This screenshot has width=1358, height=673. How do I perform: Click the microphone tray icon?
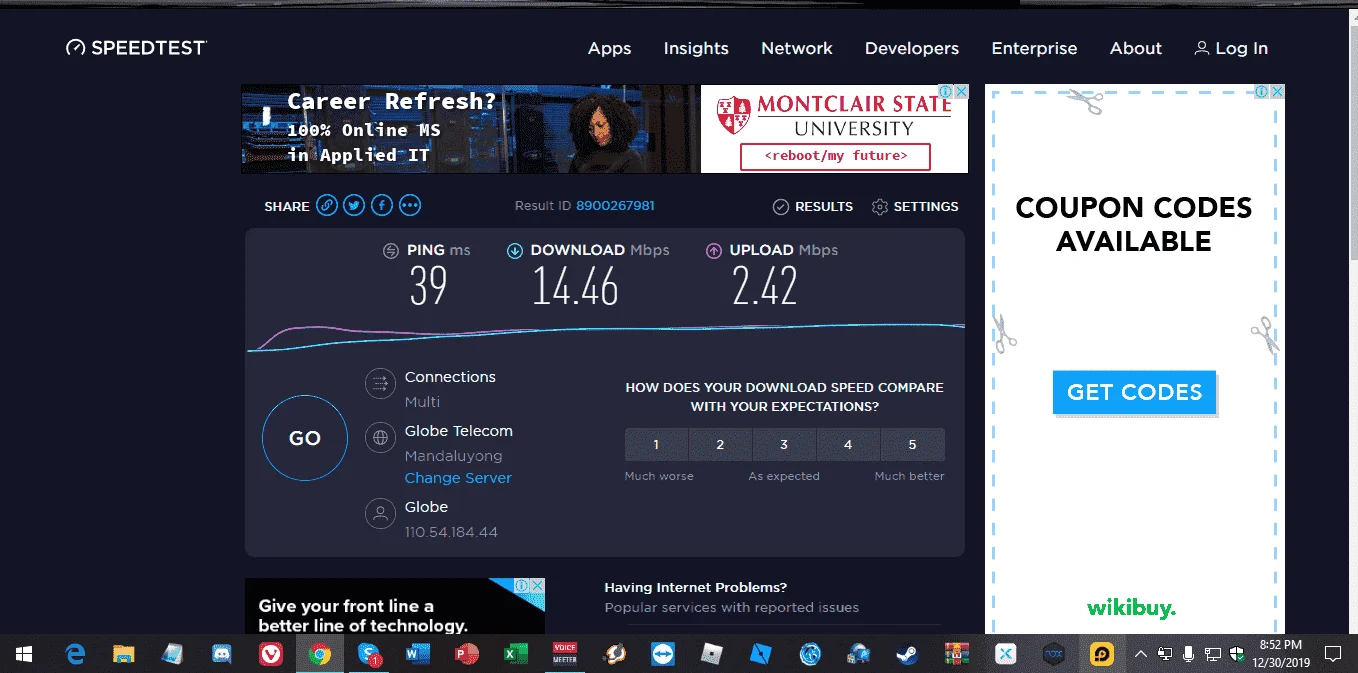click(x=1188, y=654)
